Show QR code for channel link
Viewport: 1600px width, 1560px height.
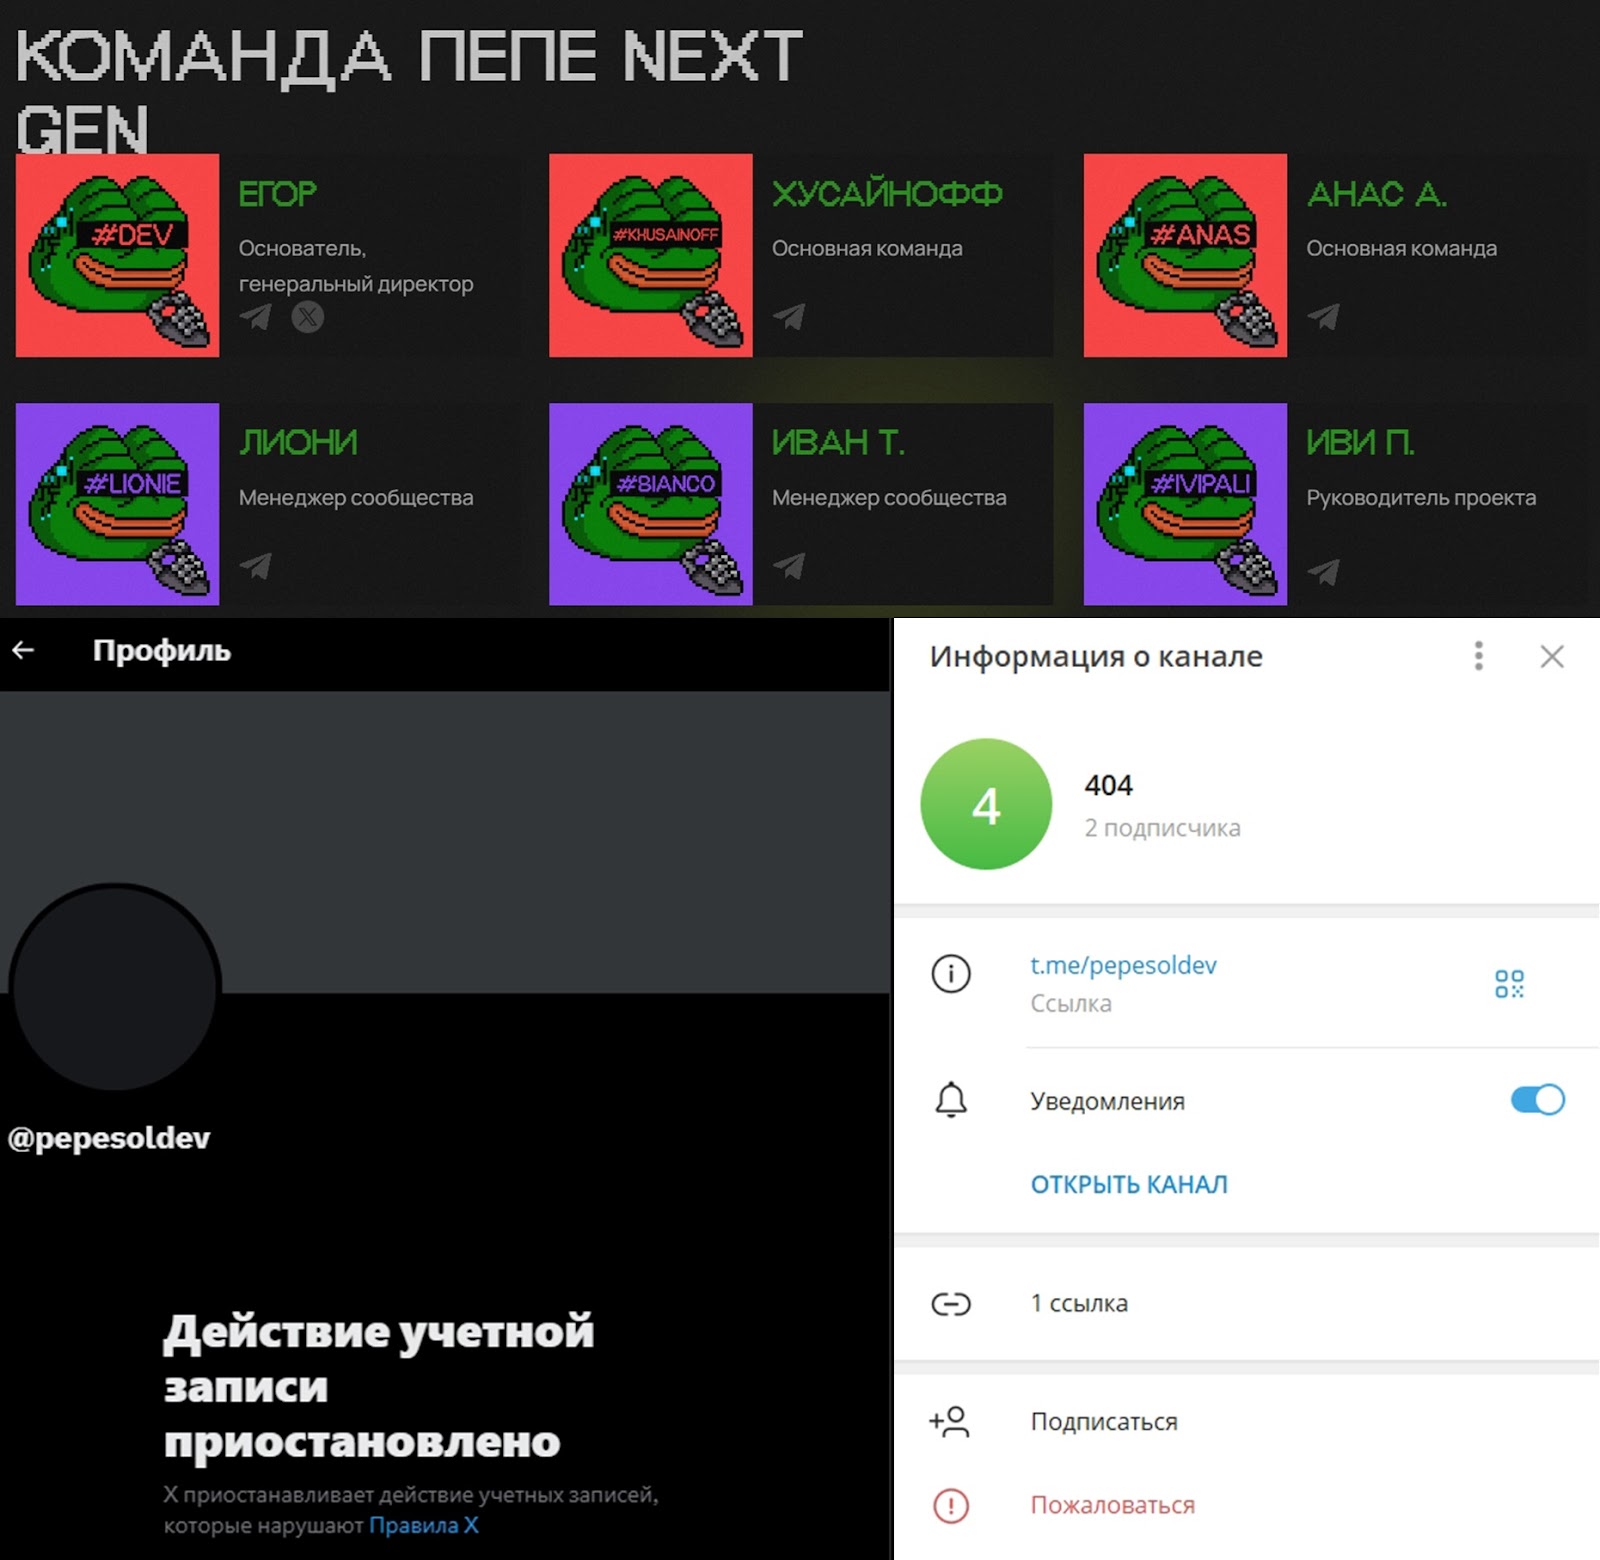coord(1509,983)
